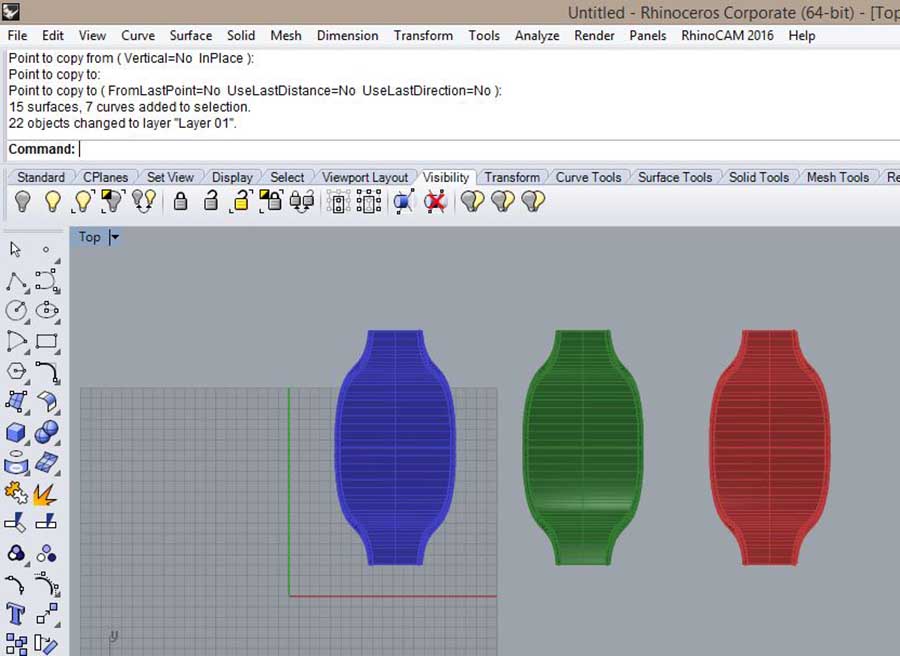Screen dimensions: 900x656
Task: Click the Rotate tool icon
Action: coord(46,645)
